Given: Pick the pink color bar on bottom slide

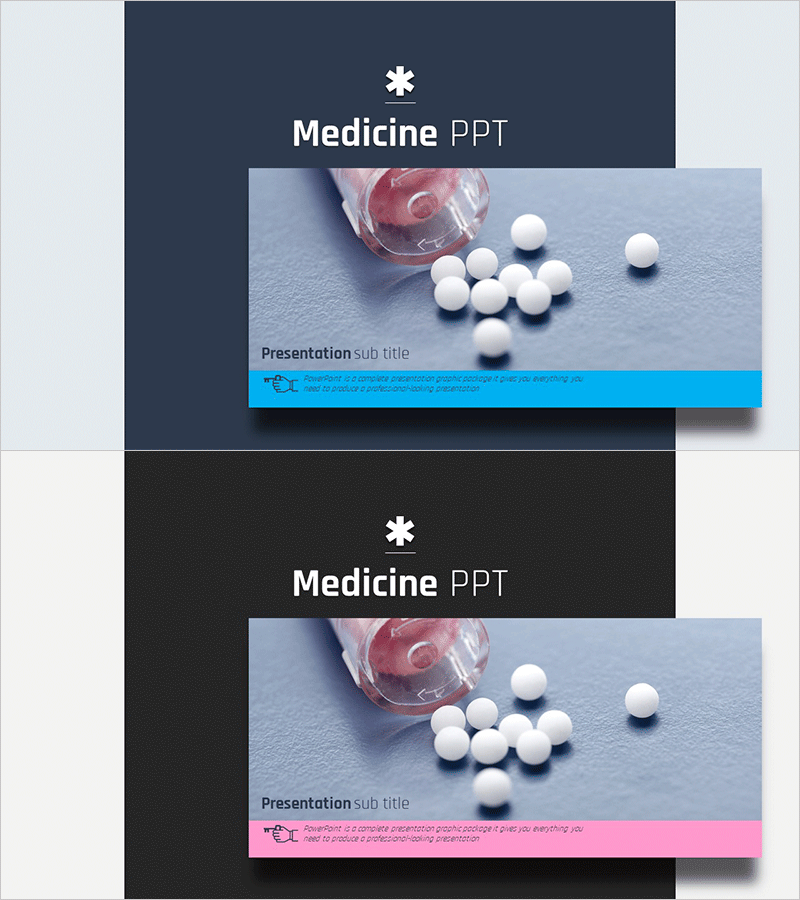Looking at the screenshot, I should pos(505,839).
